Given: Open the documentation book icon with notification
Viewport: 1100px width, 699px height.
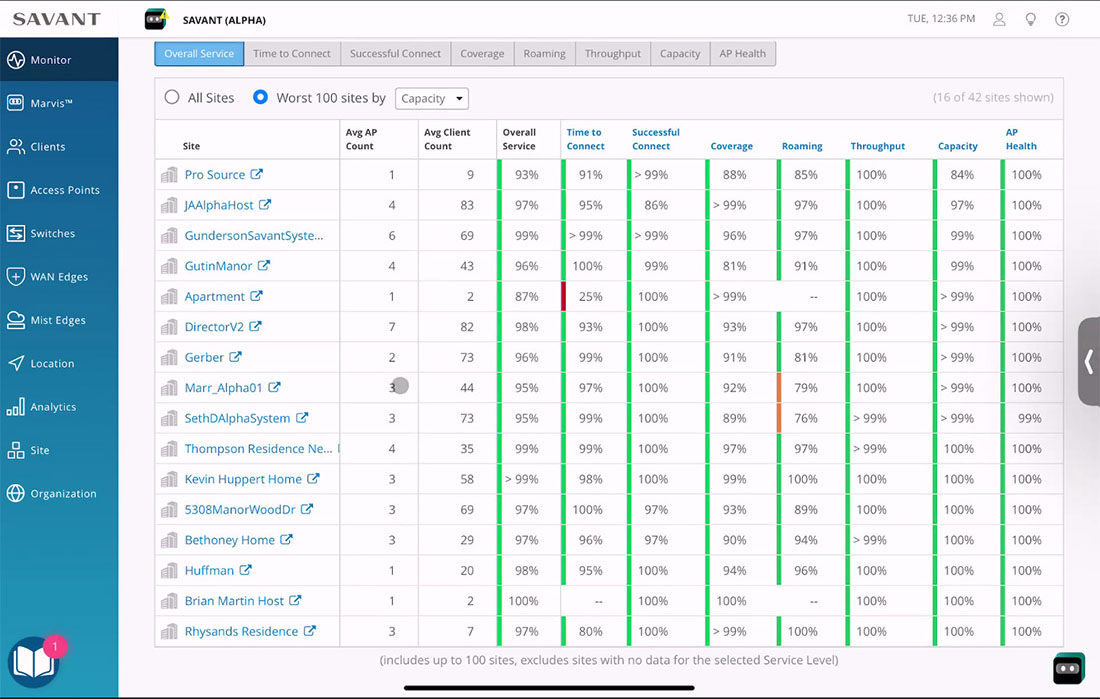Looking at the screenshot, I should 33,662.
